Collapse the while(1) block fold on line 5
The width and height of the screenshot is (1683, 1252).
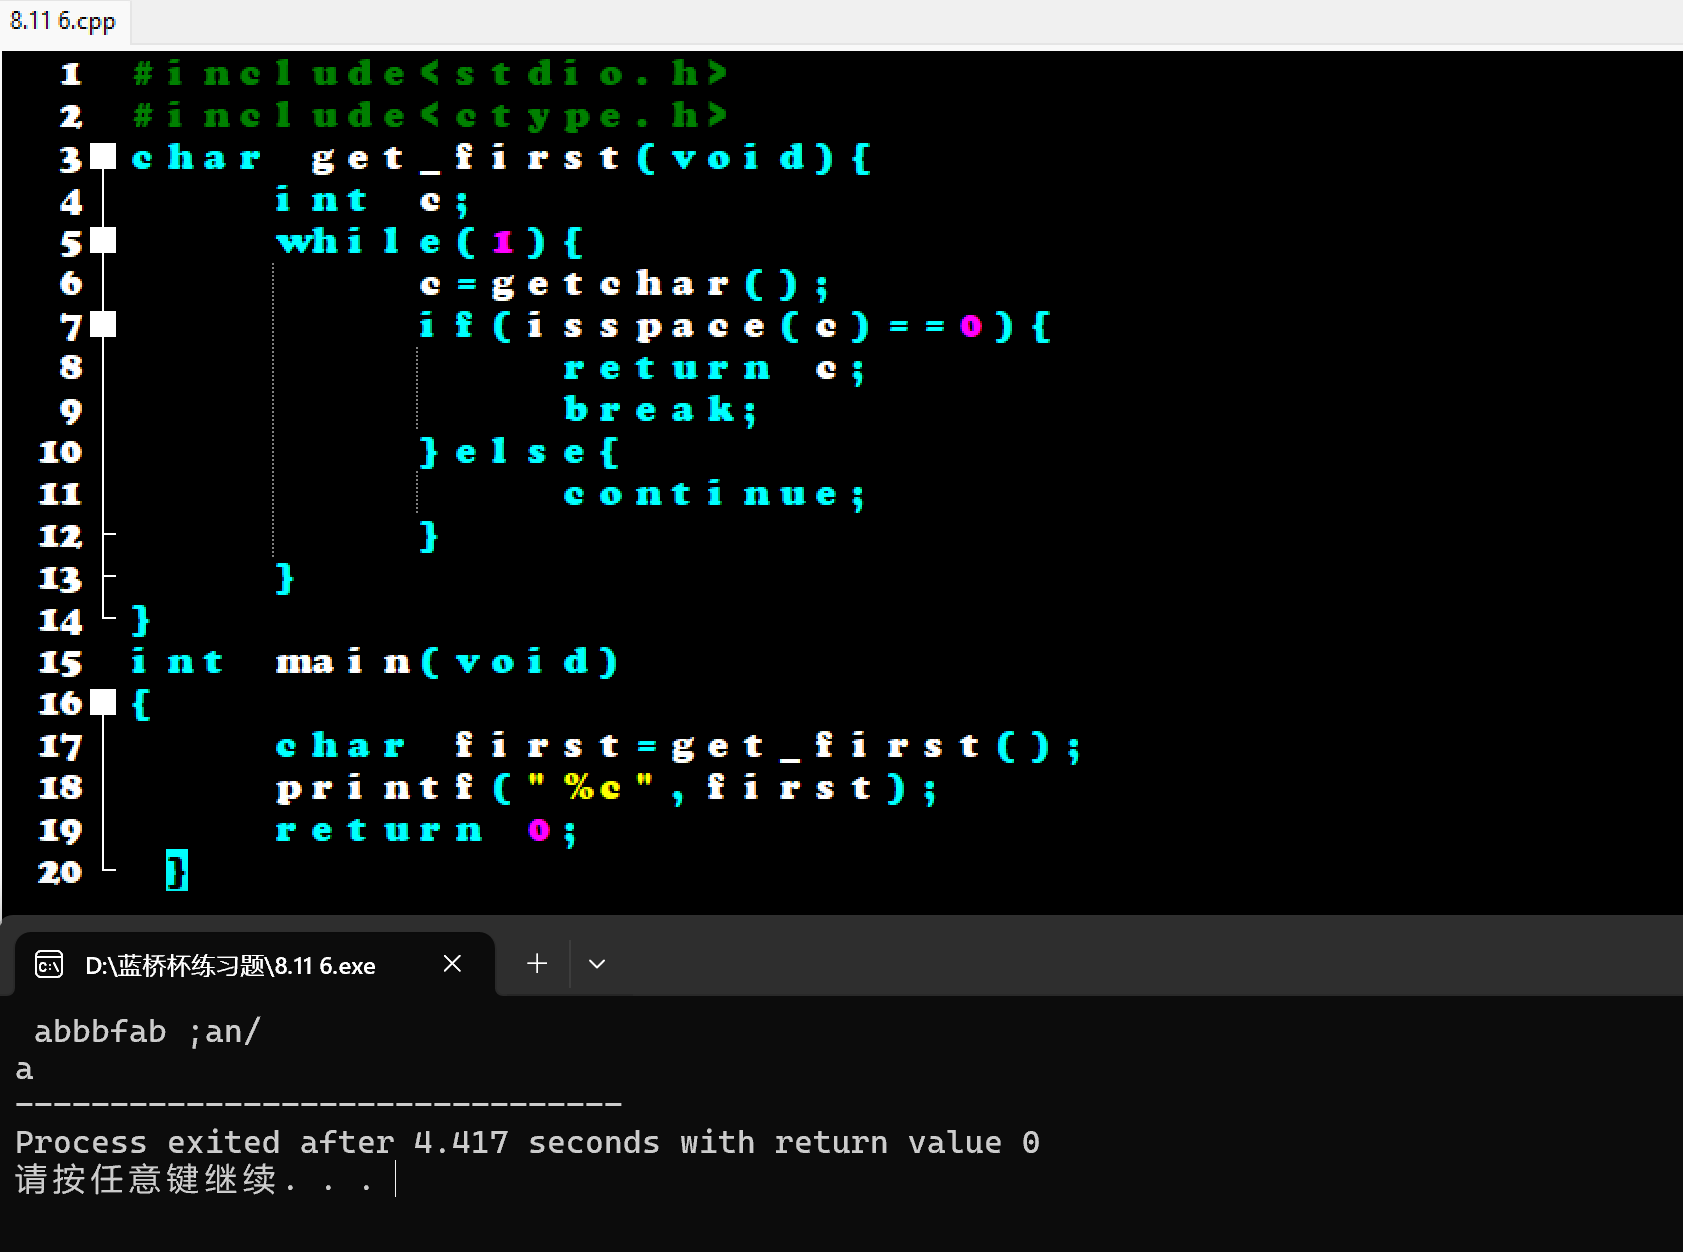point(103,241)
